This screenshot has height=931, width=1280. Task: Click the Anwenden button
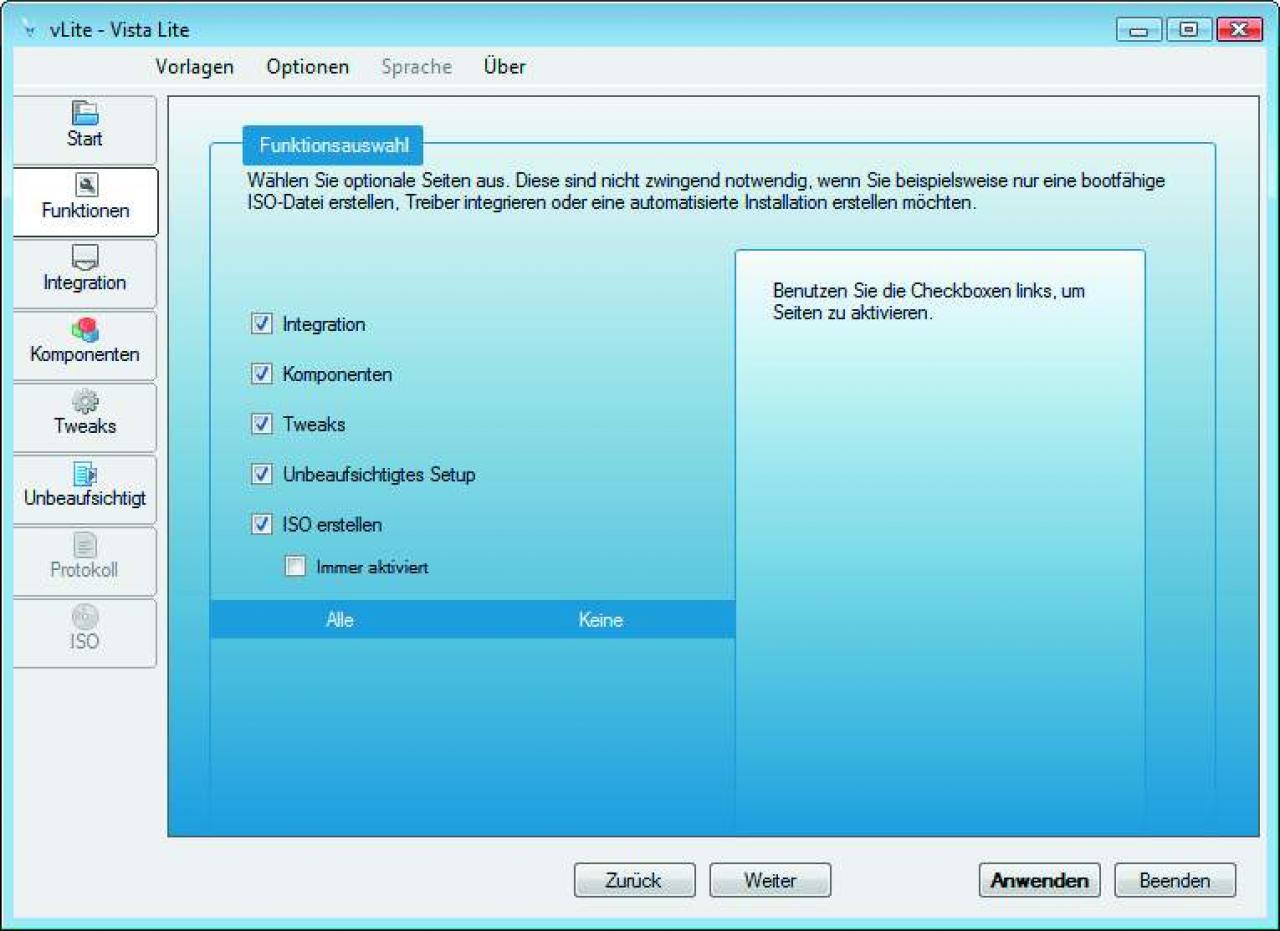tap(1040, 881)
